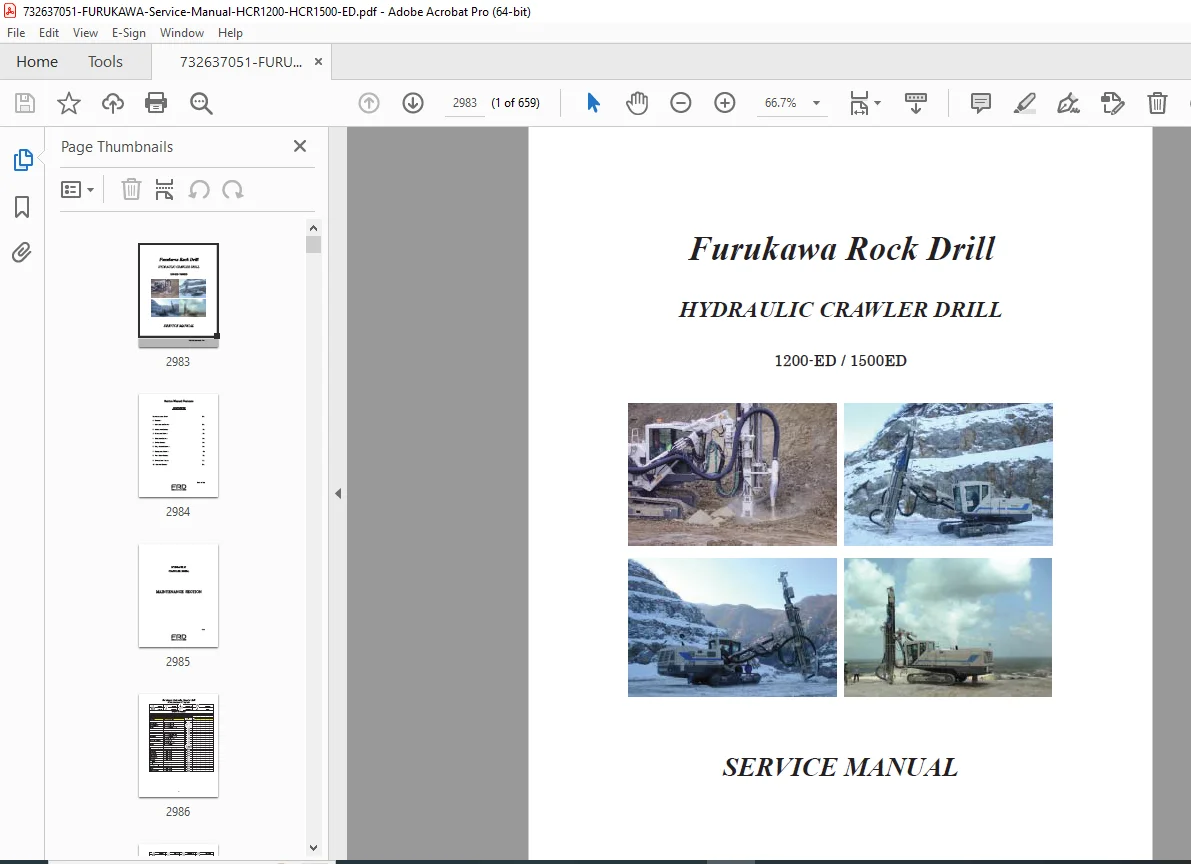Print the document with the printer icon
Viewport: 1191px width, 864px height.
pyautogui.click(x=156, y=103)
